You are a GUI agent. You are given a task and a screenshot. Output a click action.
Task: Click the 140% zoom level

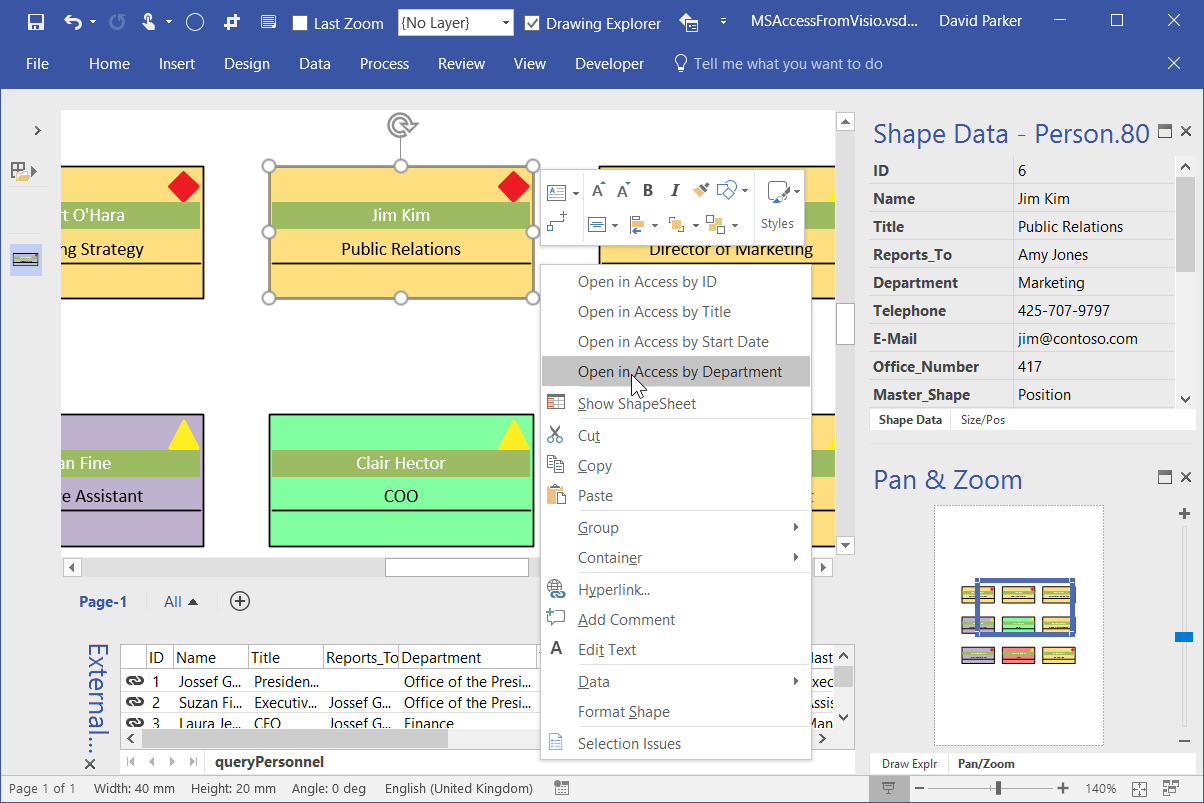click(x=1100, y=788)
